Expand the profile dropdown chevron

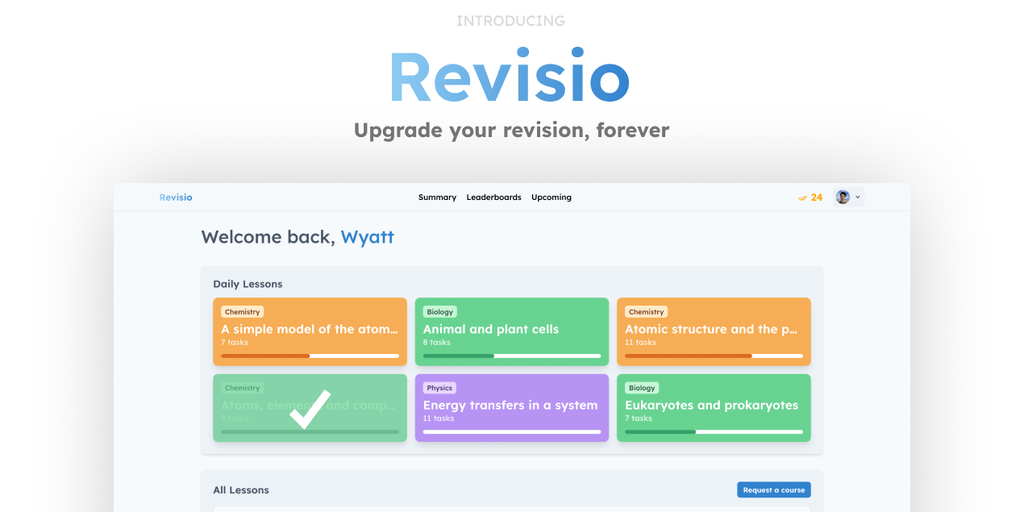click(x=857, y=197)
